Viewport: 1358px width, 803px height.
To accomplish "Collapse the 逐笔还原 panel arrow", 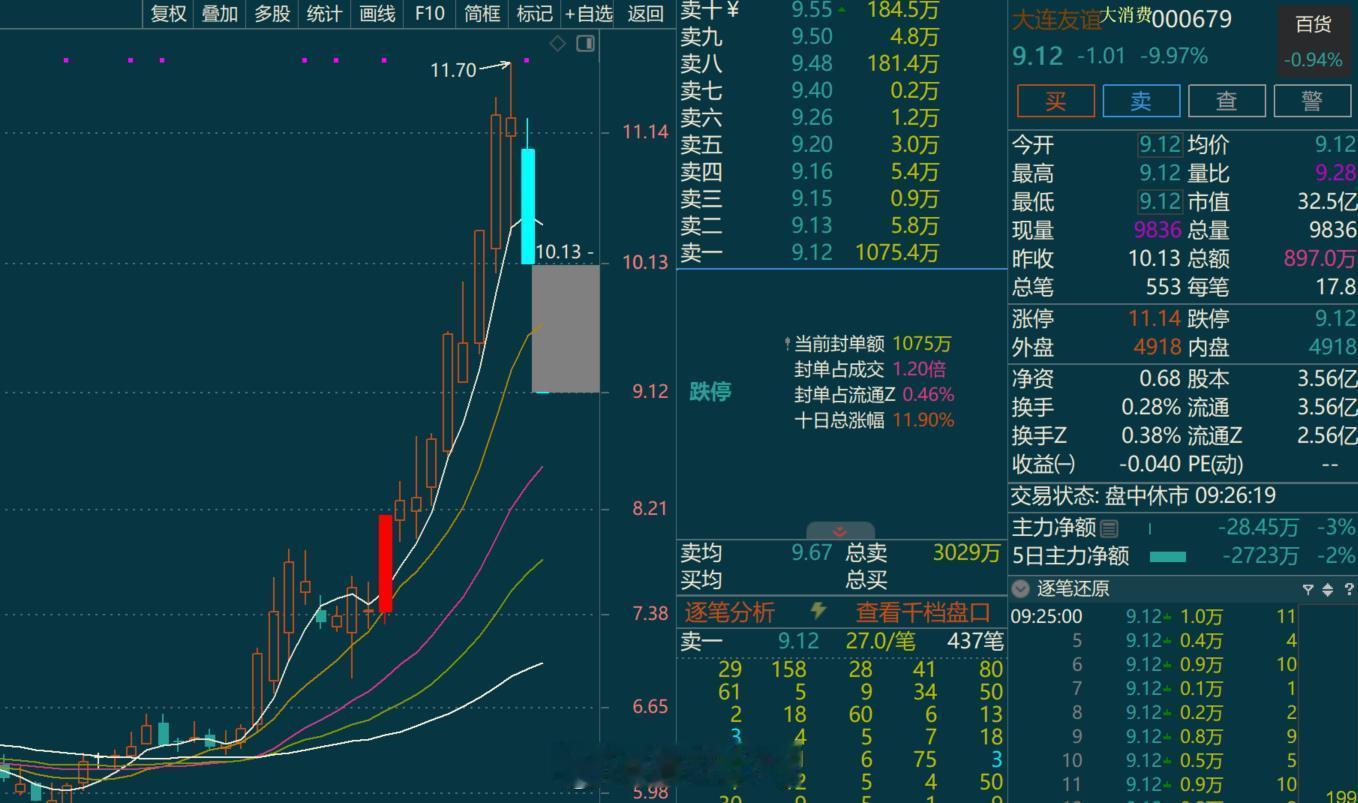I will point(1020,589).
